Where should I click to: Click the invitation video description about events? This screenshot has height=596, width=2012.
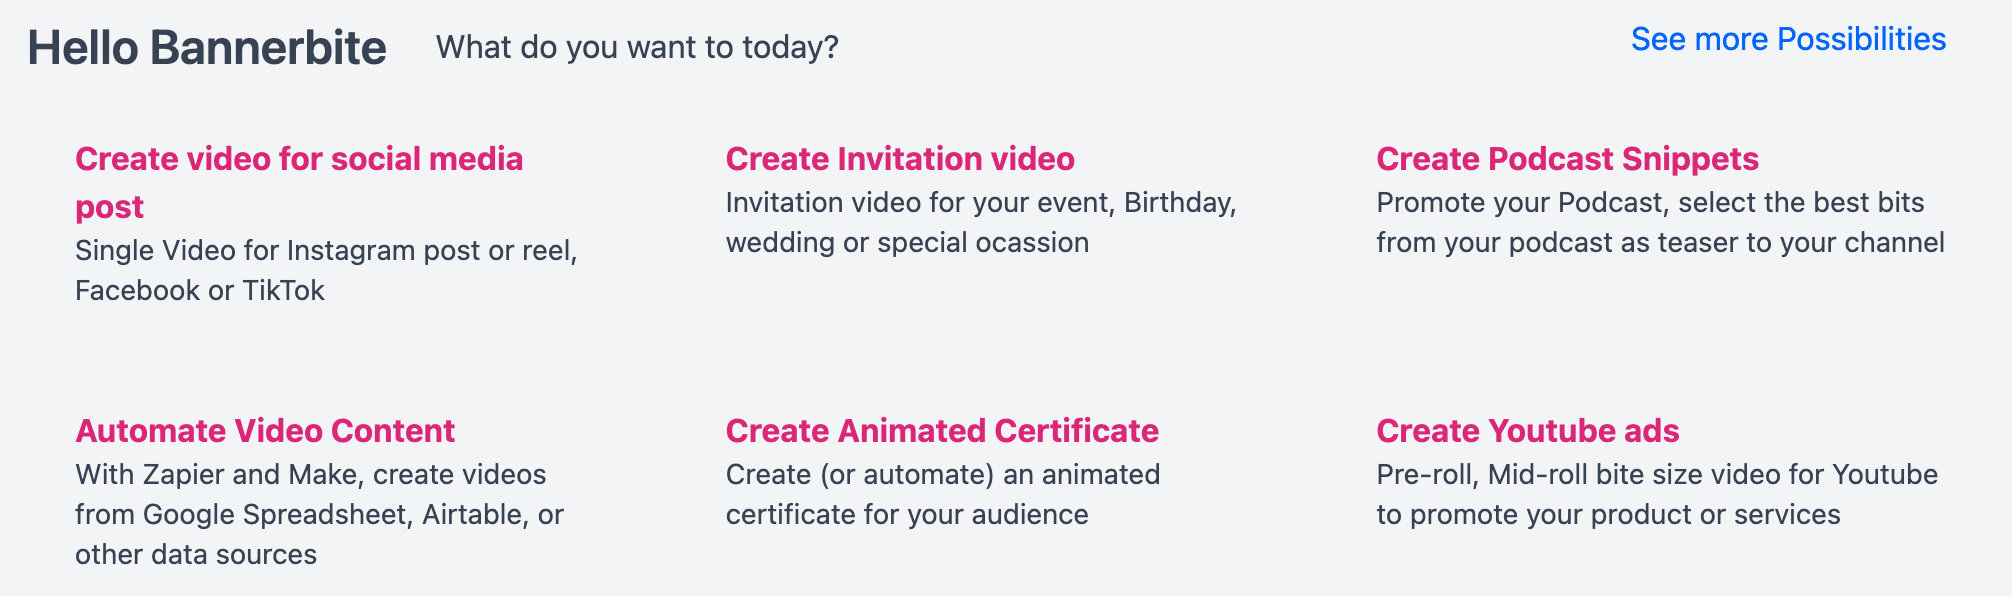pos(980,222)
